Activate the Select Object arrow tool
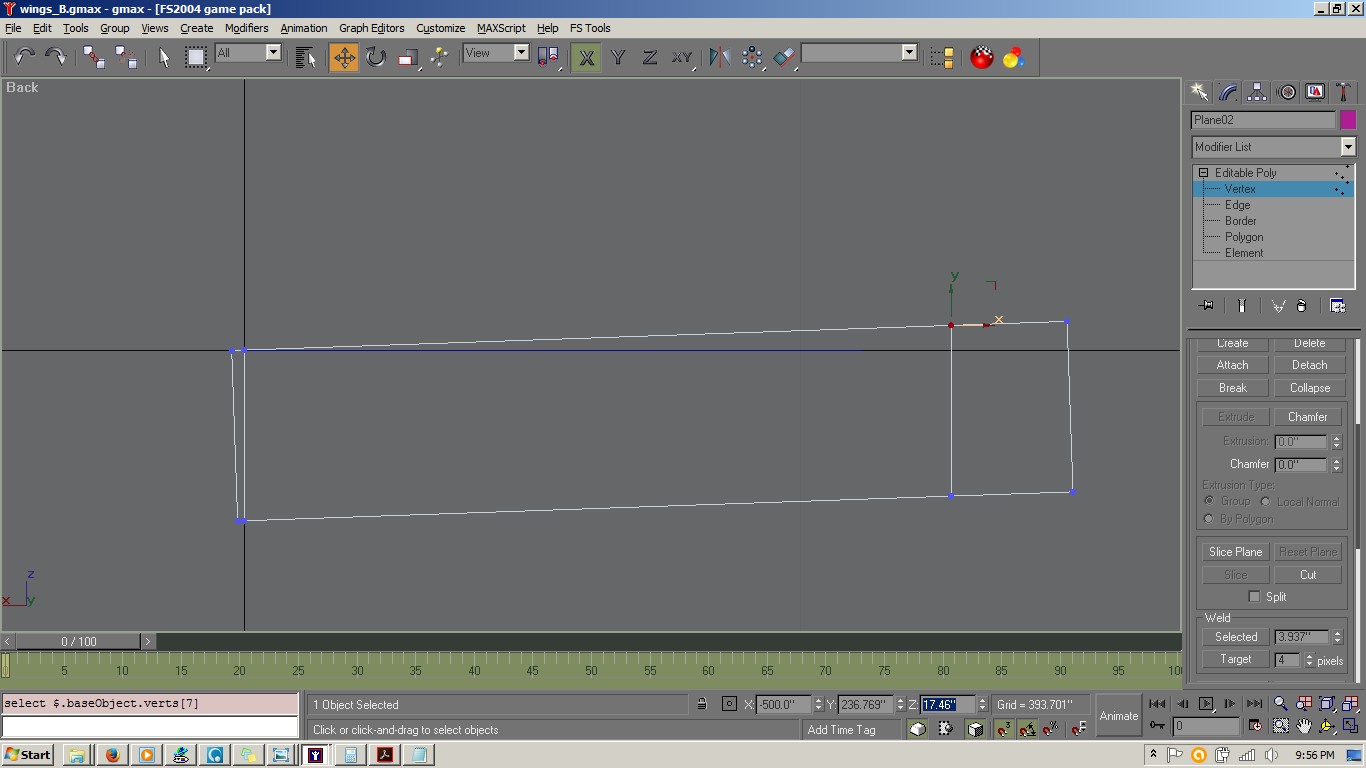Screen dimensions: 1366x768 (x=165, y=57)
